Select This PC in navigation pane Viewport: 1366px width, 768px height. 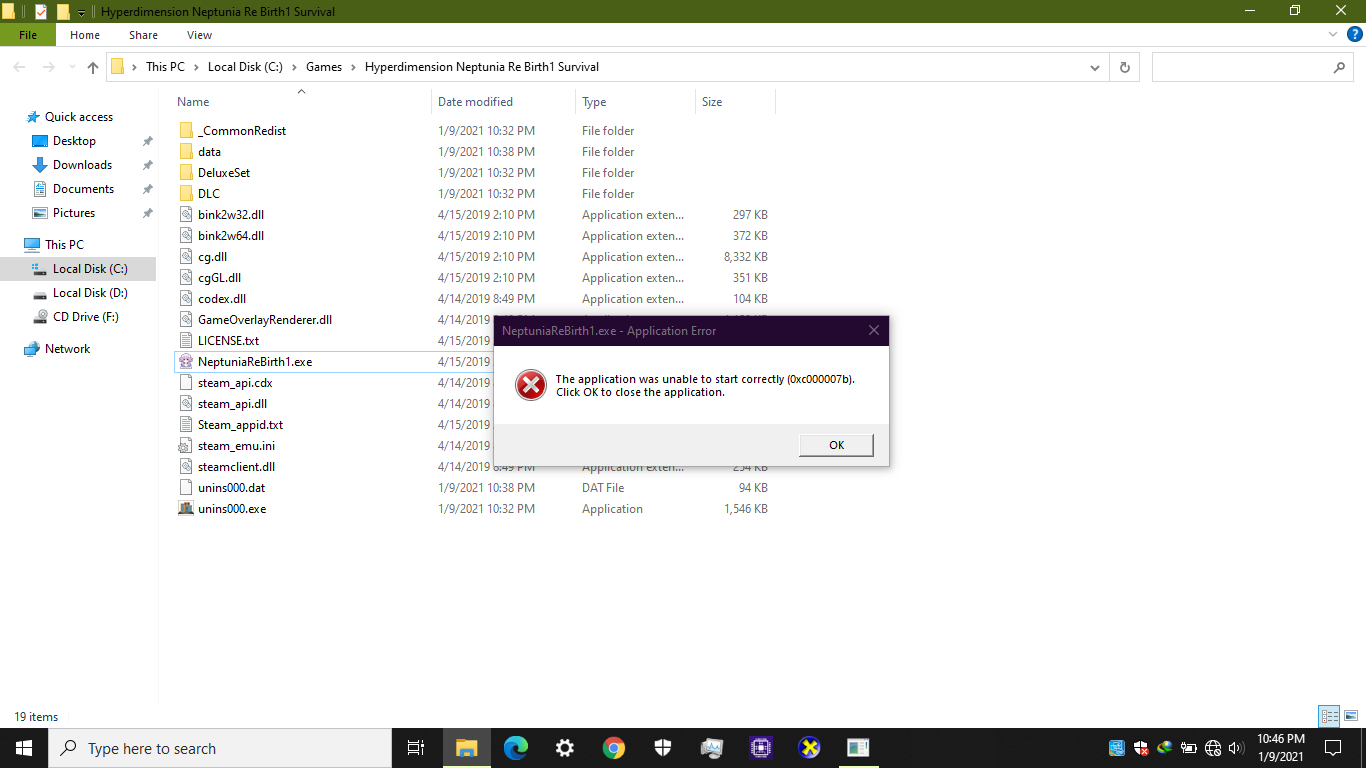pyautogui.click(x=64, y=245)
